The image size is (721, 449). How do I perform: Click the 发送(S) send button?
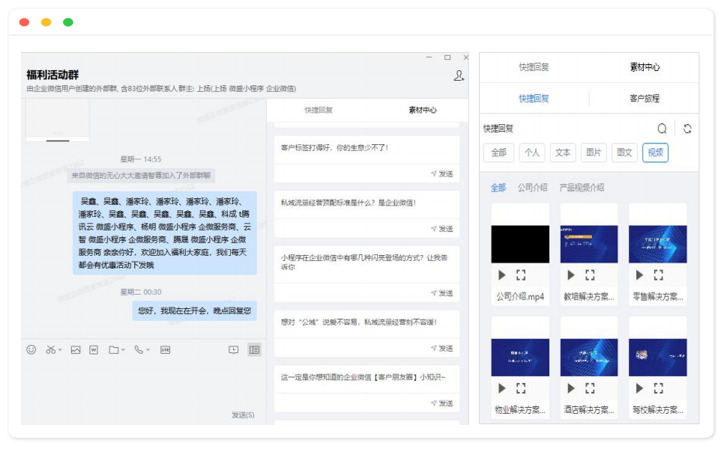click(243, 414)
